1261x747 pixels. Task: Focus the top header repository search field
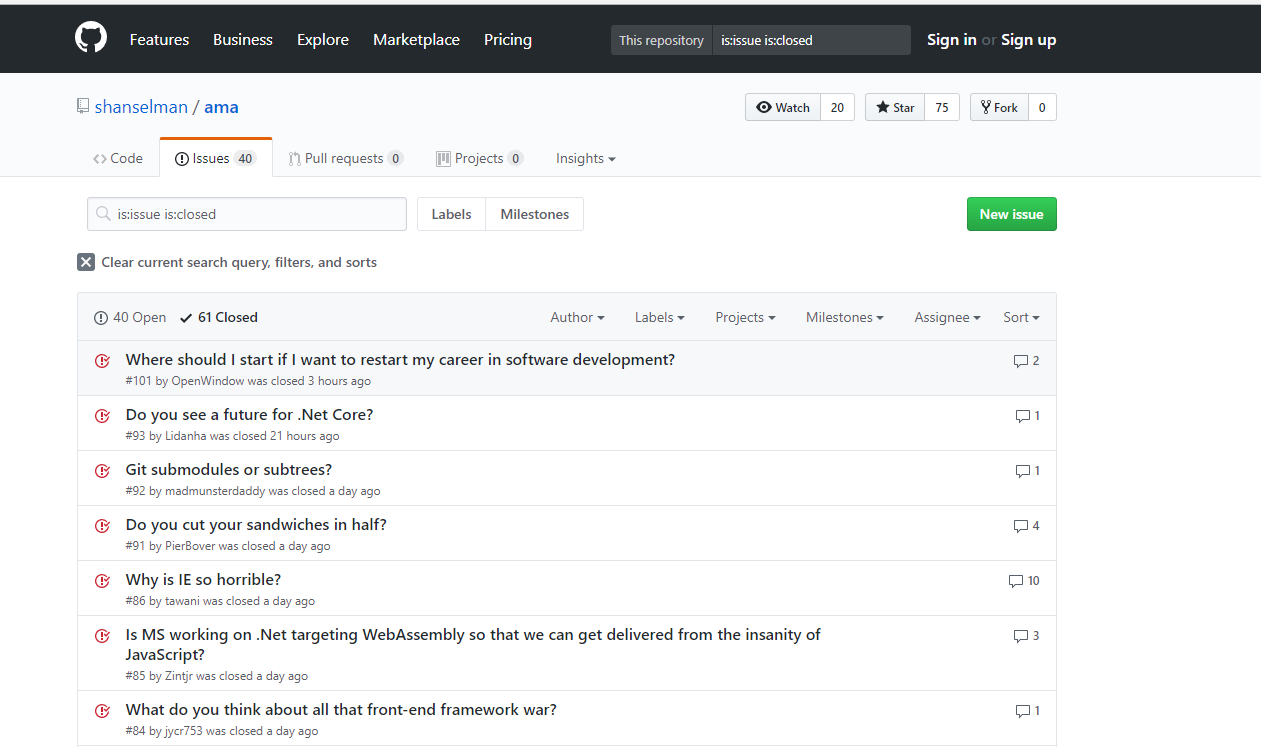(x=811, y=40)
